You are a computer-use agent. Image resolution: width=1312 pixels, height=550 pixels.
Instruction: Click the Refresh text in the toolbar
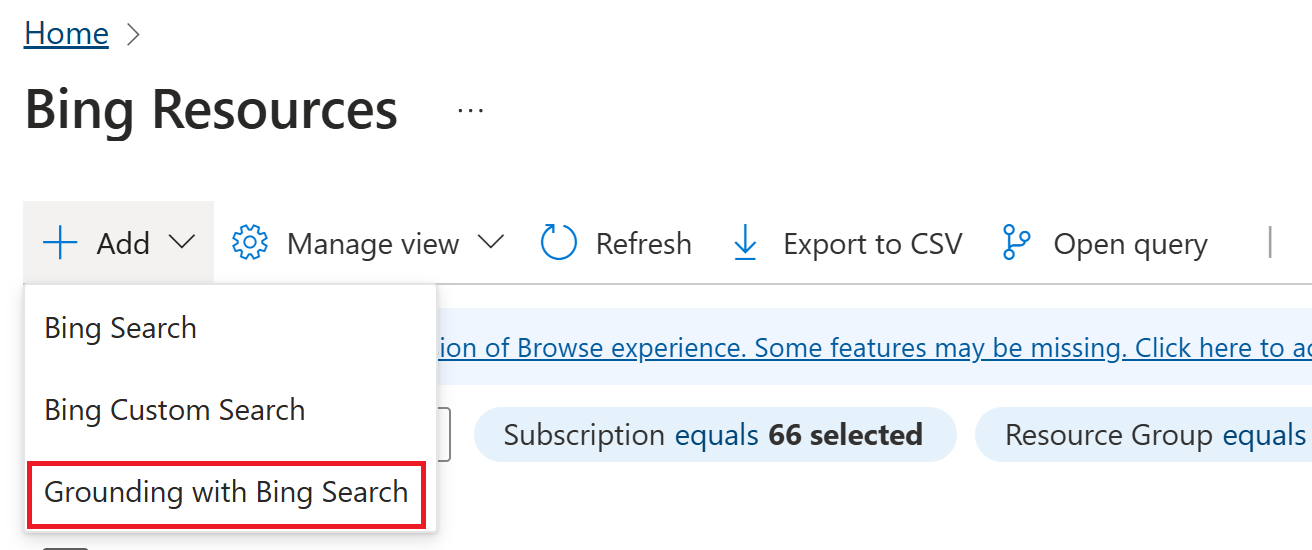[x=643, y=244]
